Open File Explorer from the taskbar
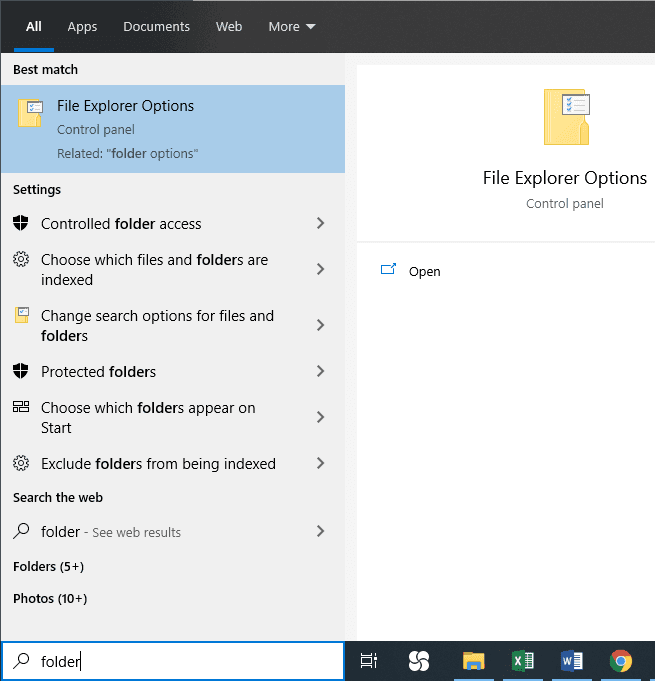This screenshot has width=655, height=681. point(474,661)
